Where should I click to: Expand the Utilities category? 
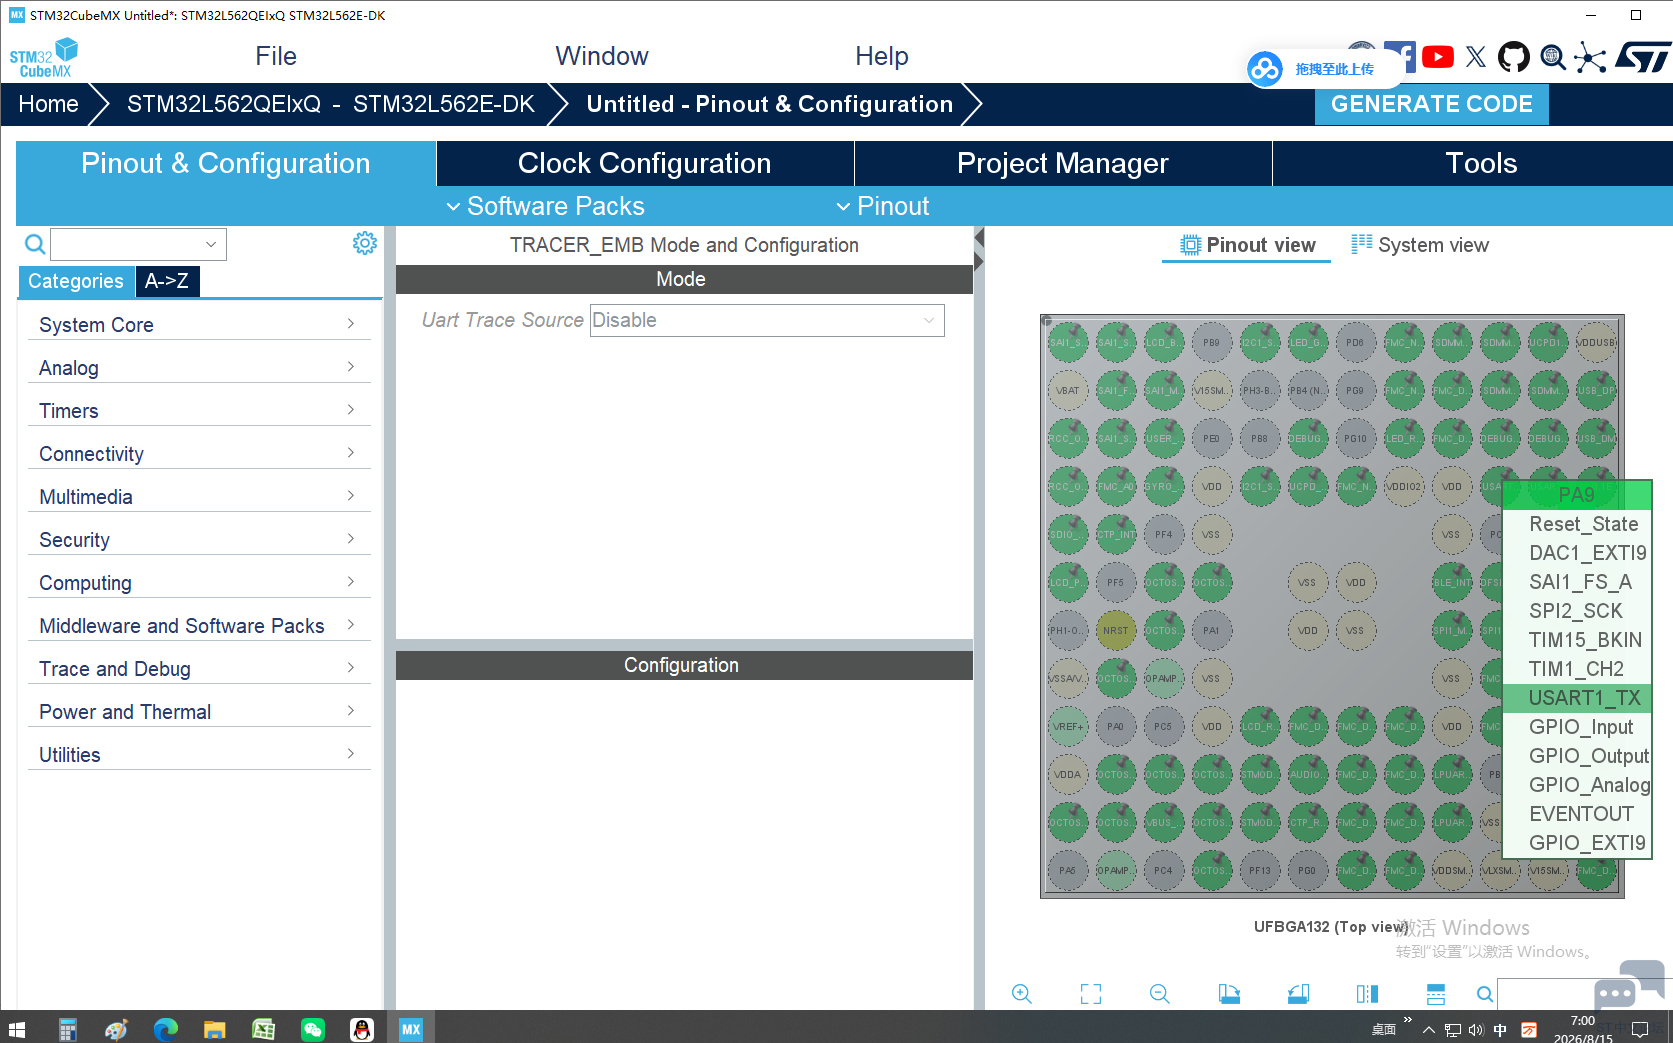tap(199, 755)
